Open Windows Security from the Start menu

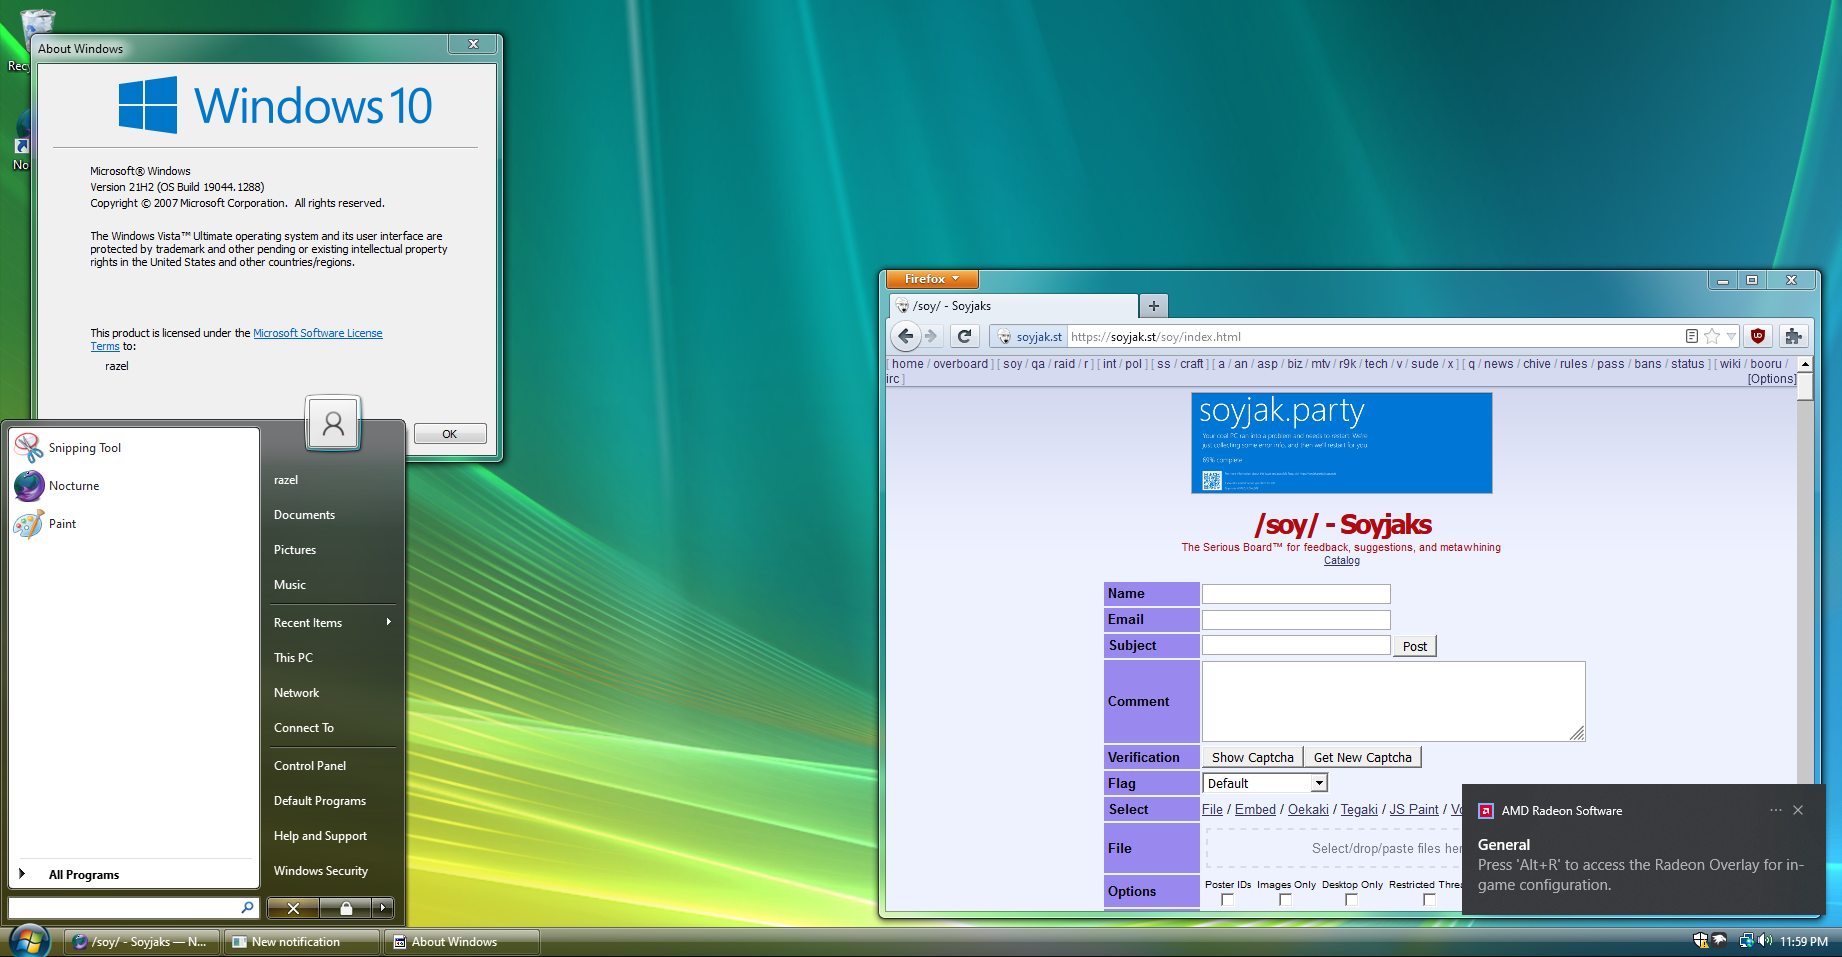321,871
